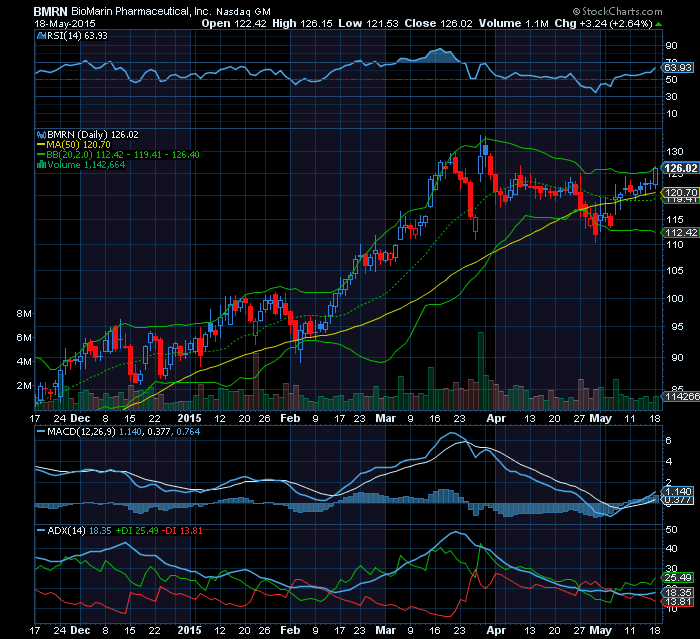Click the candlestick icon beside BMRN (Daily)
This screenshot has height=639, width=700.
click(42, 134)
